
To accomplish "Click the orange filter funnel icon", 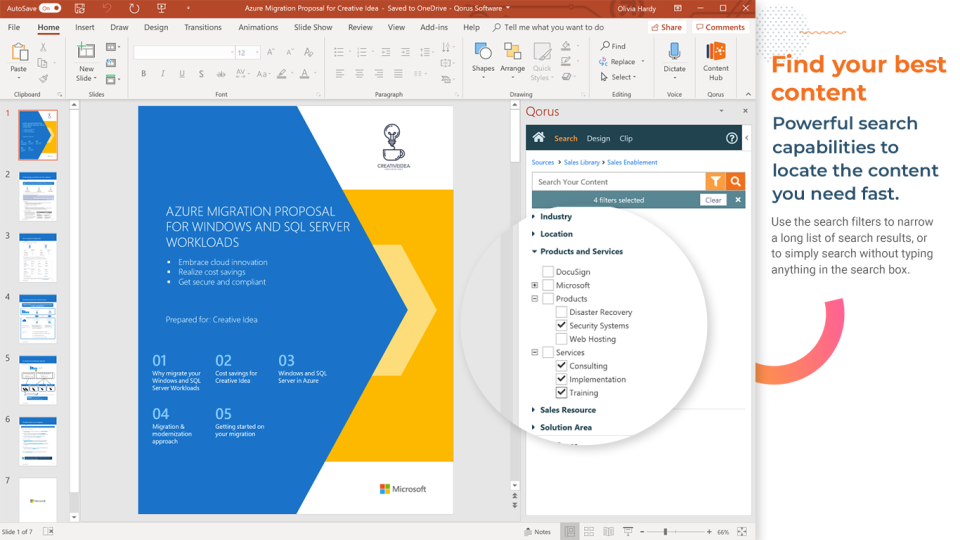I will (715, 181).
